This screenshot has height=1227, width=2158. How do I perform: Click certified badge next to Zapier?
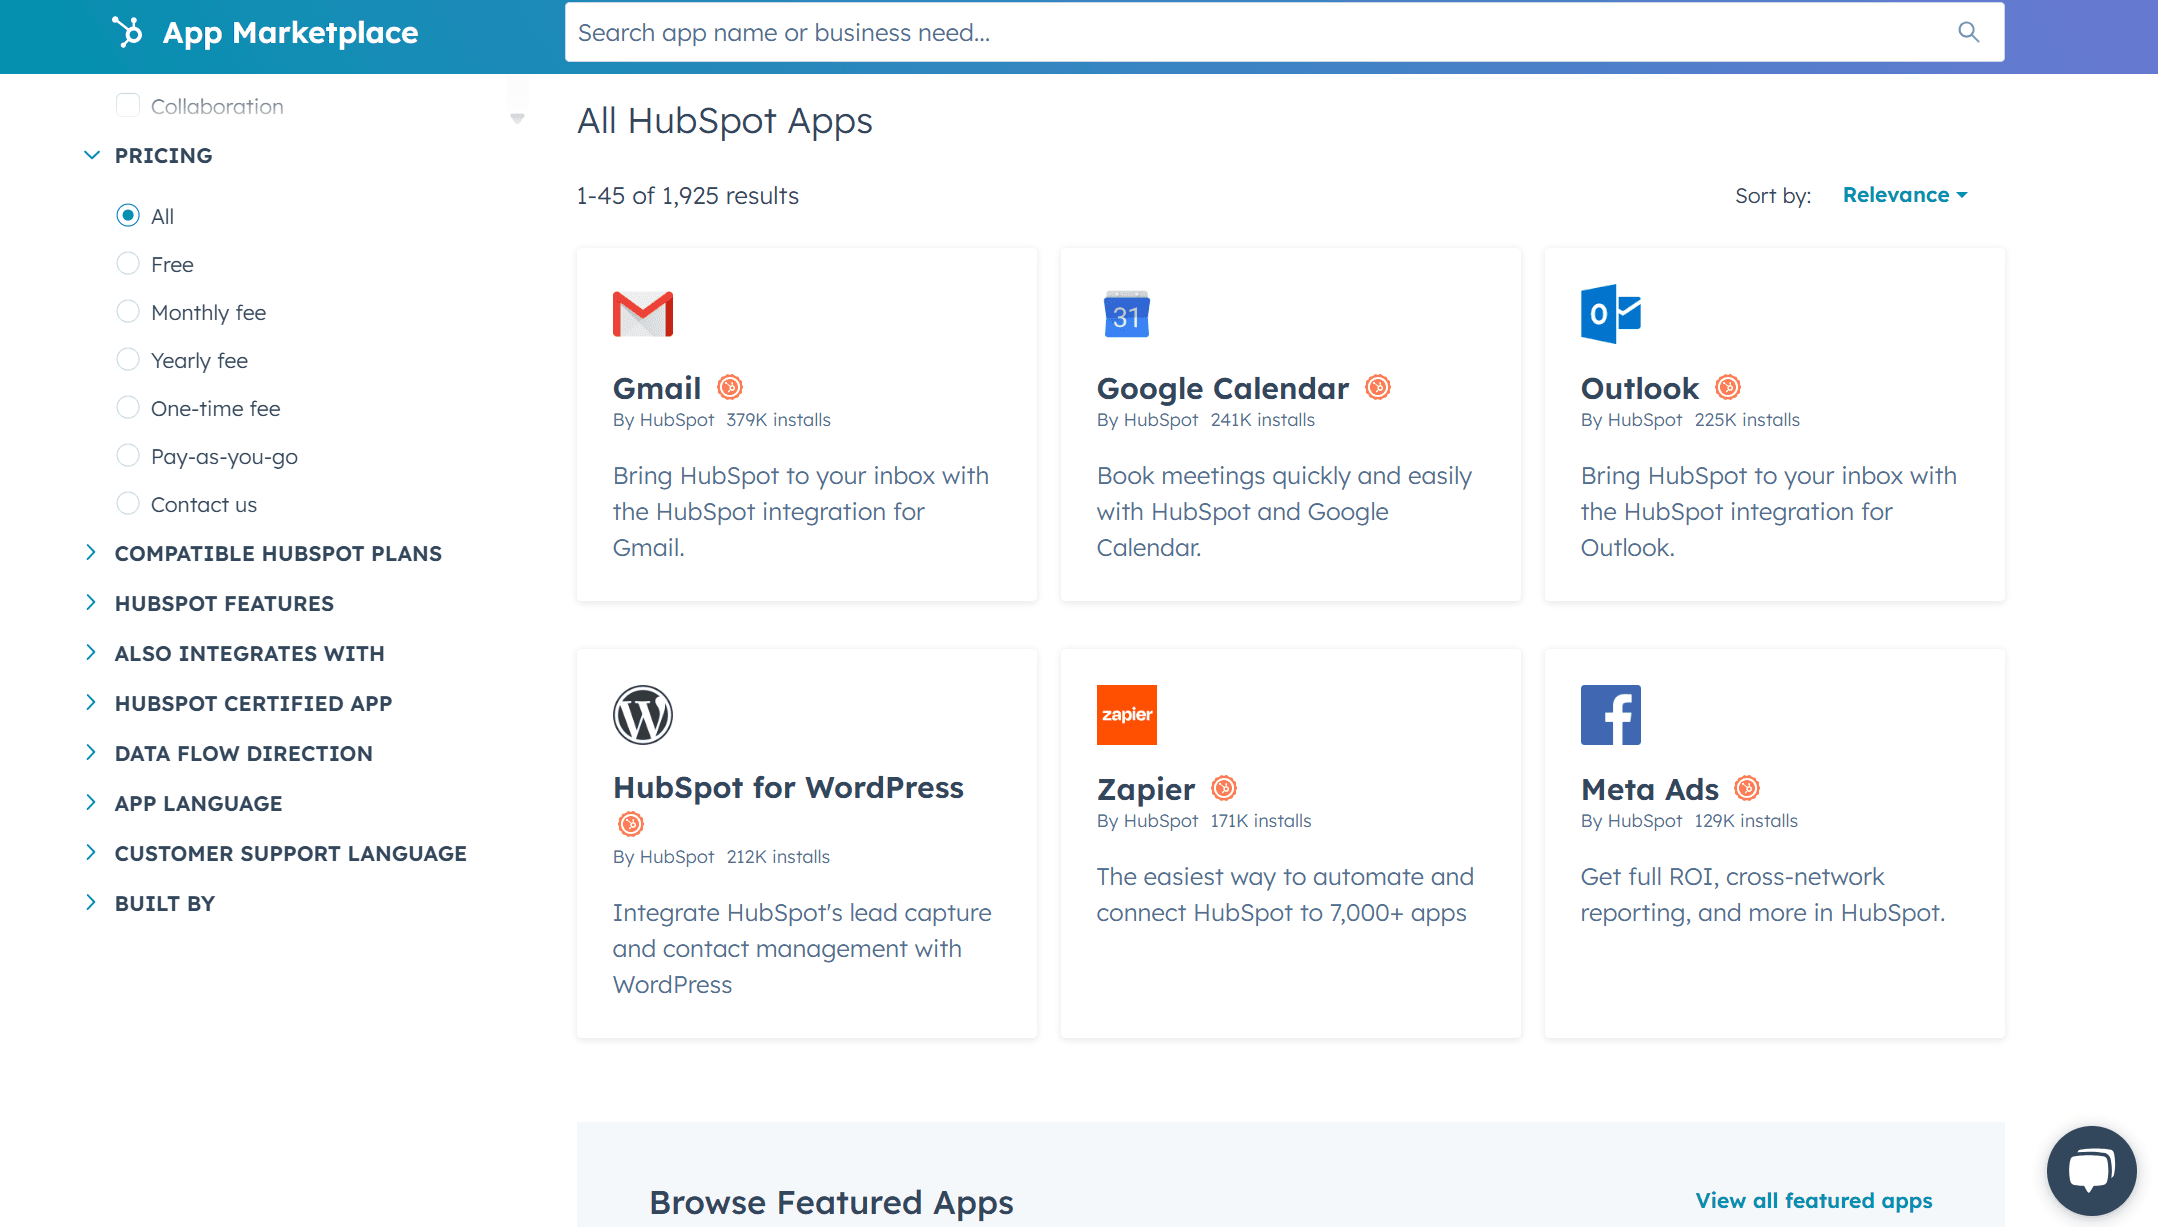coord(1224,788)
